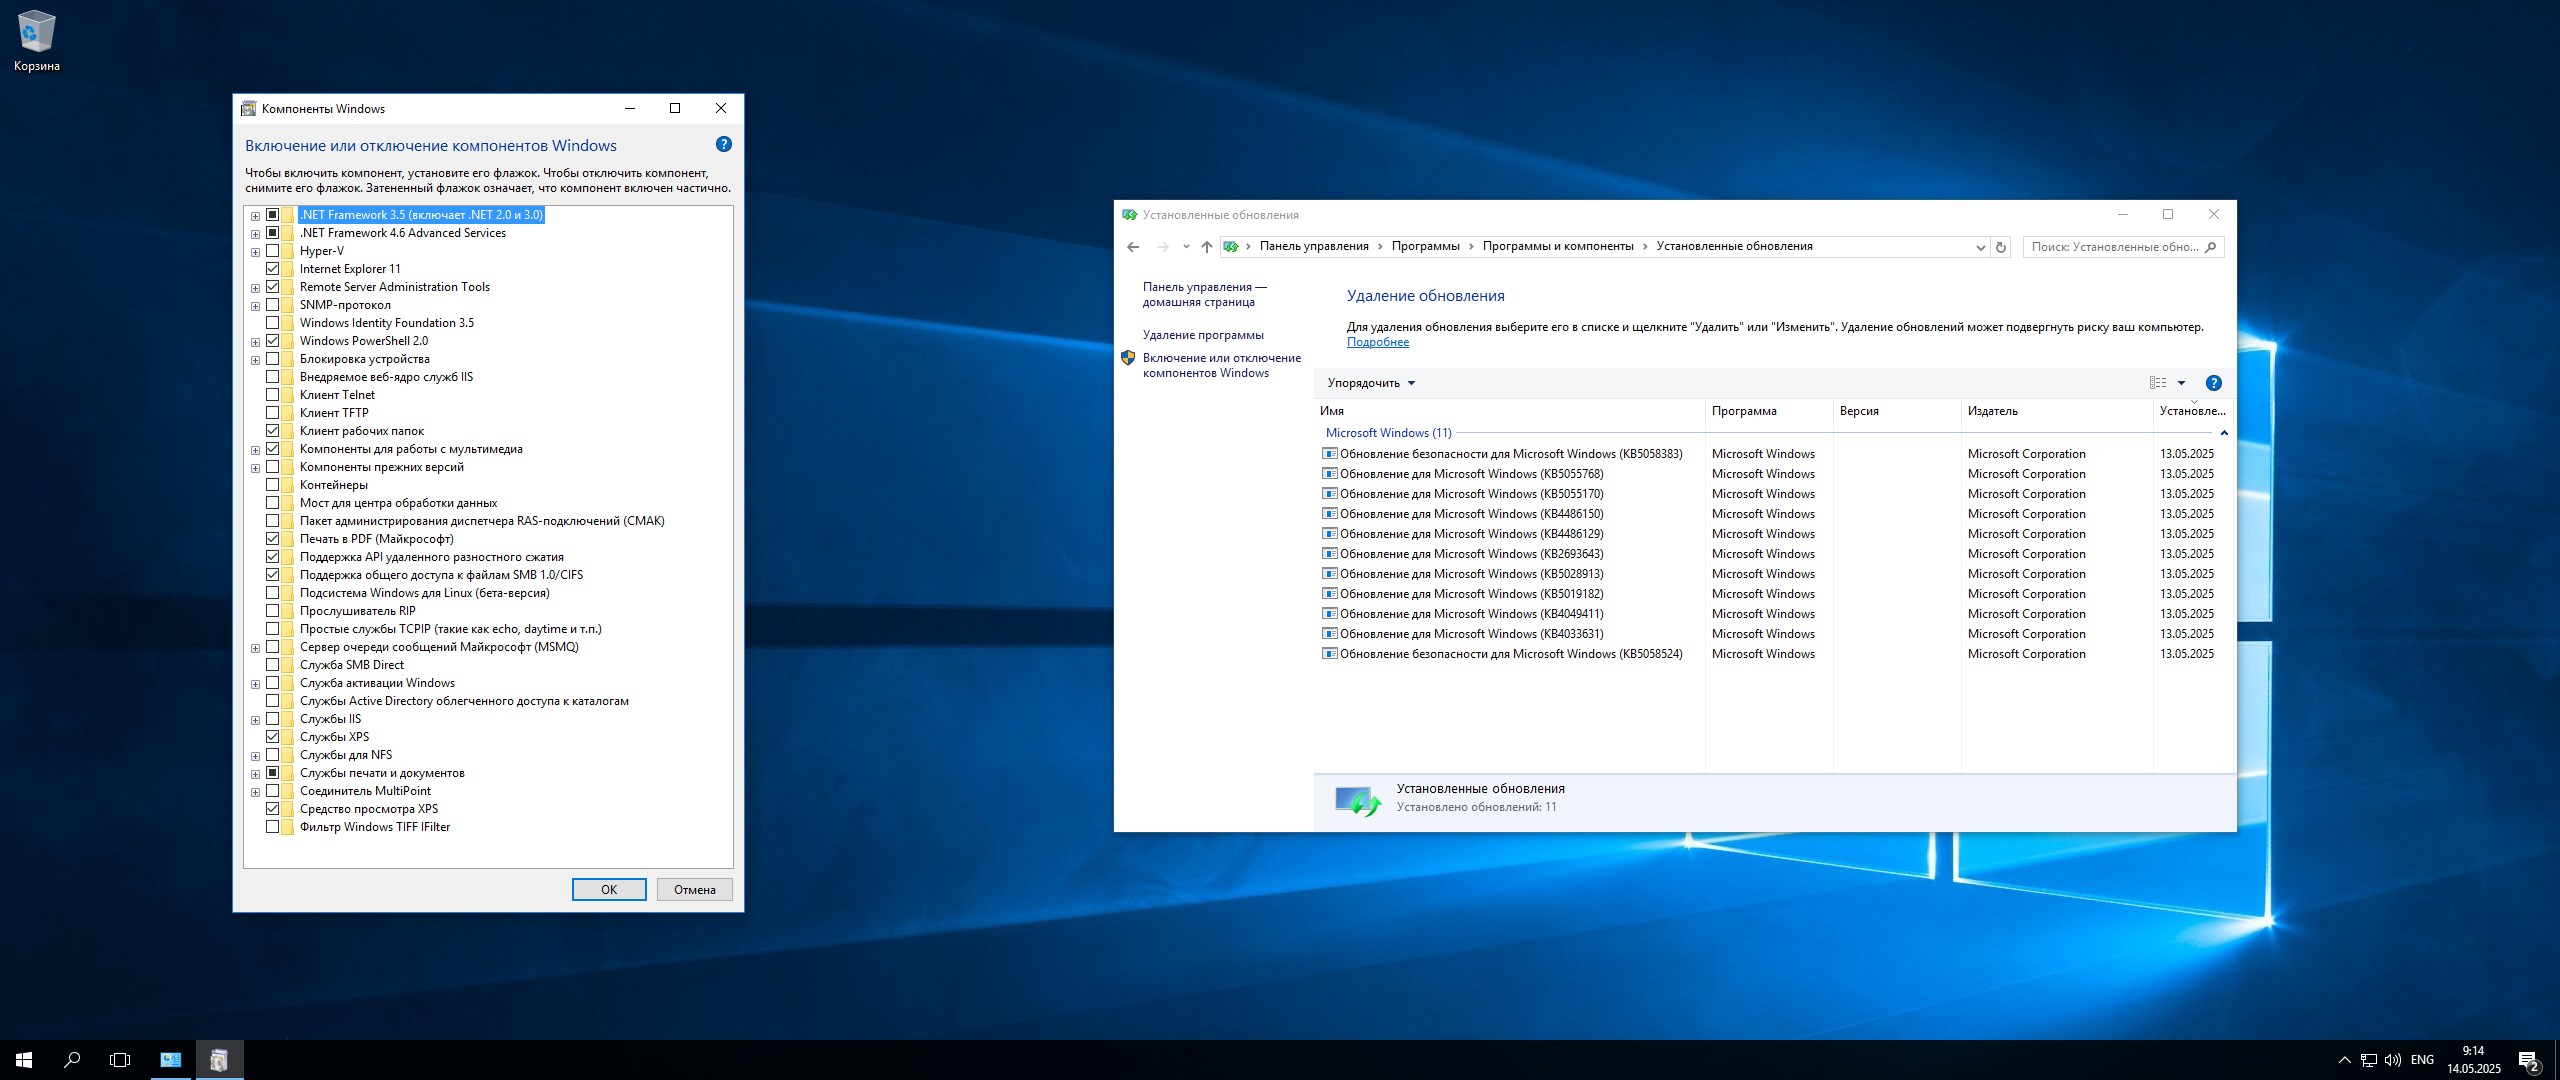Click the help icon in the updates toolbar

click(x=2214, y=383)
